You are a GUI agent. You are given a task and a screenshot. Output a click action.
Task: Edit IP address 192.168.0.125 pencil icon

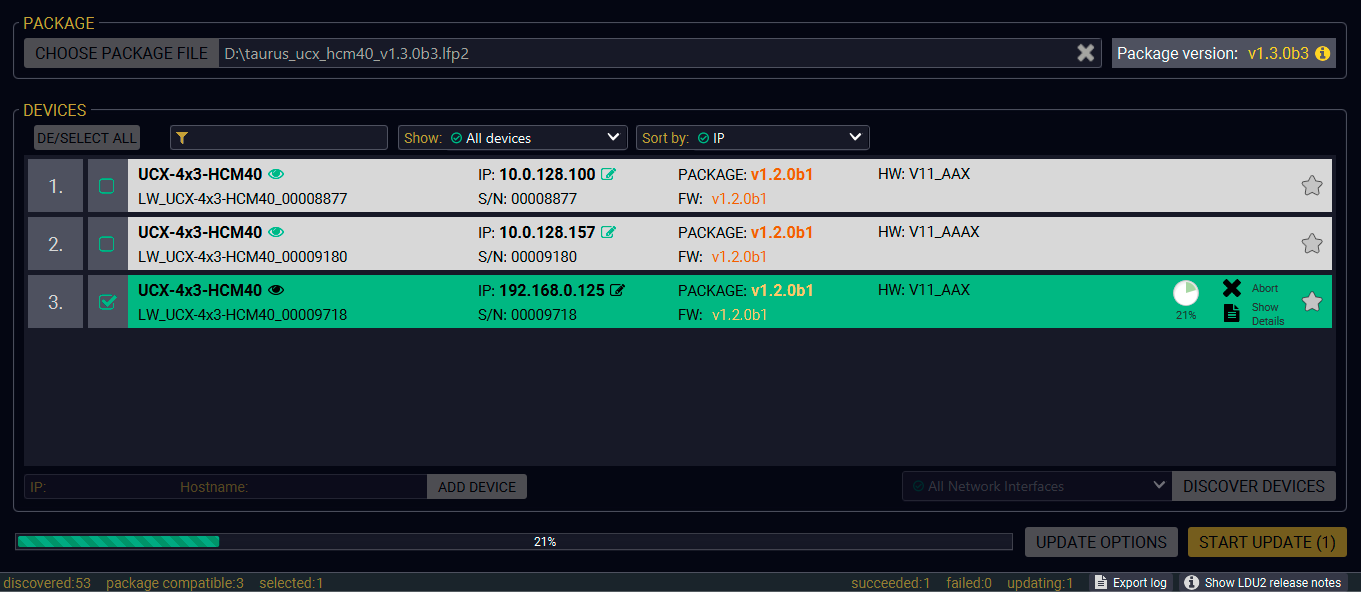(617, 291)
